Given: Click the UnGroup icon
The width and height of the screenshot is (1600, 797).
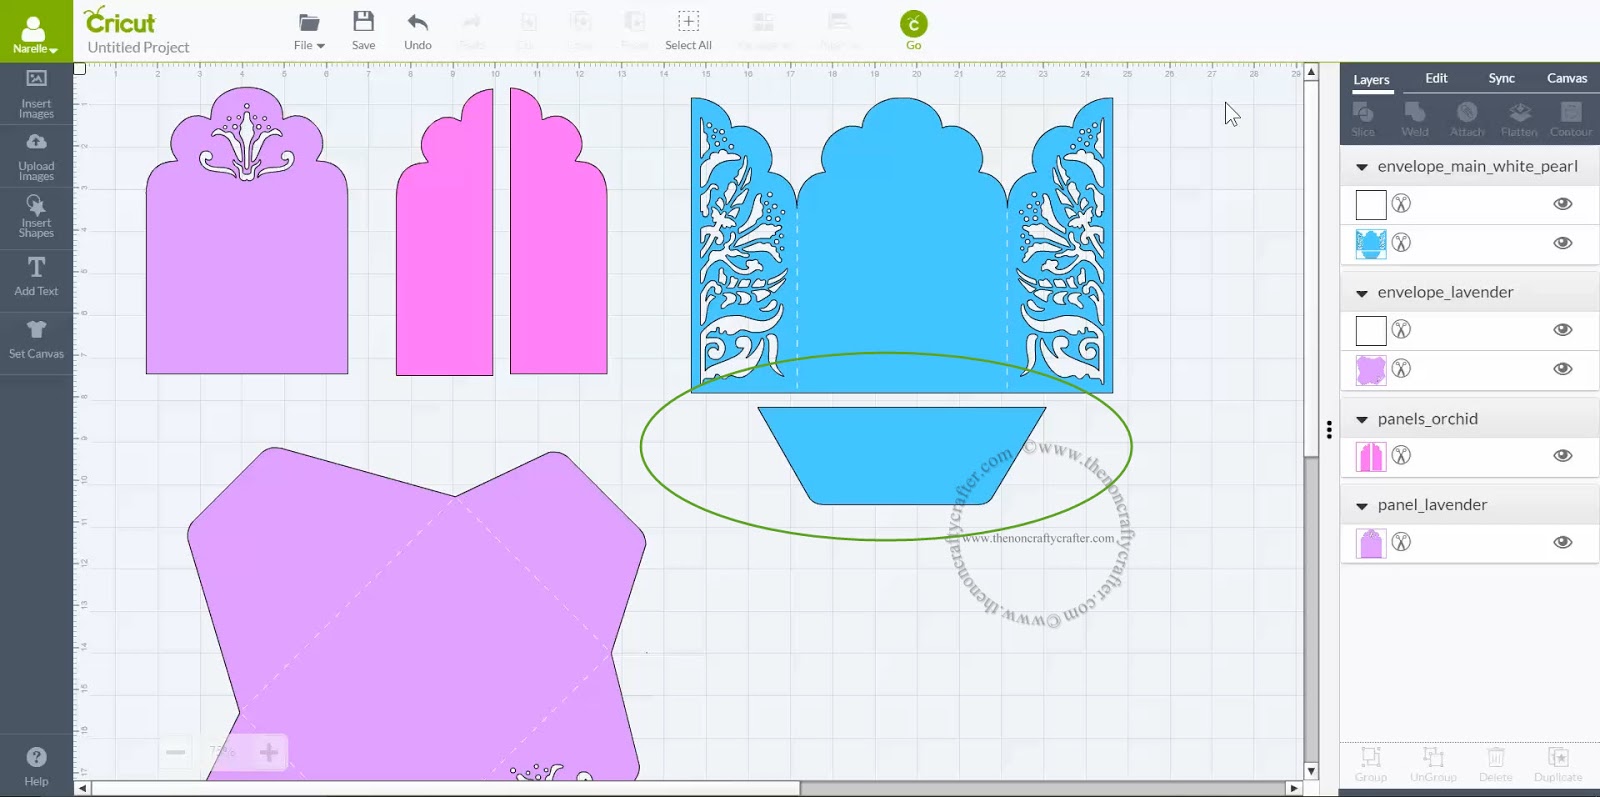Looking at the screenshot, I should coord(1433,764).
